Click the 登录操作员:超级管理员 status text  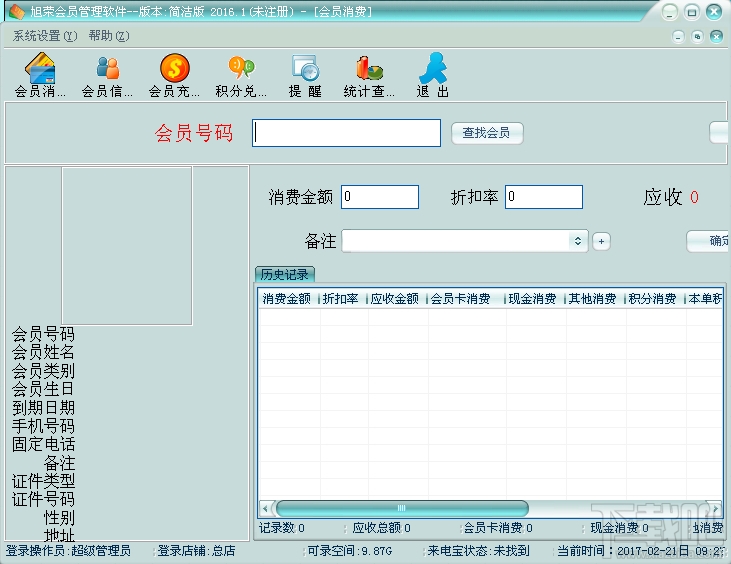click(68, 551)
